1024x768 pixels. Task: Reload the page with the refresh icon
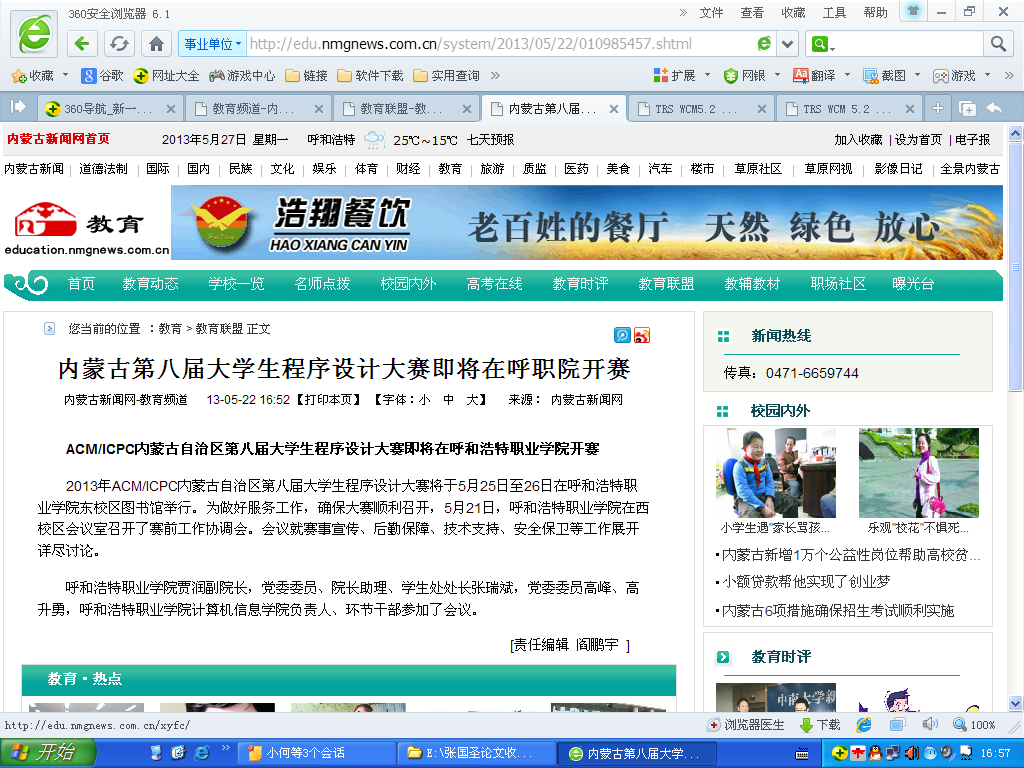coord(119,44)
